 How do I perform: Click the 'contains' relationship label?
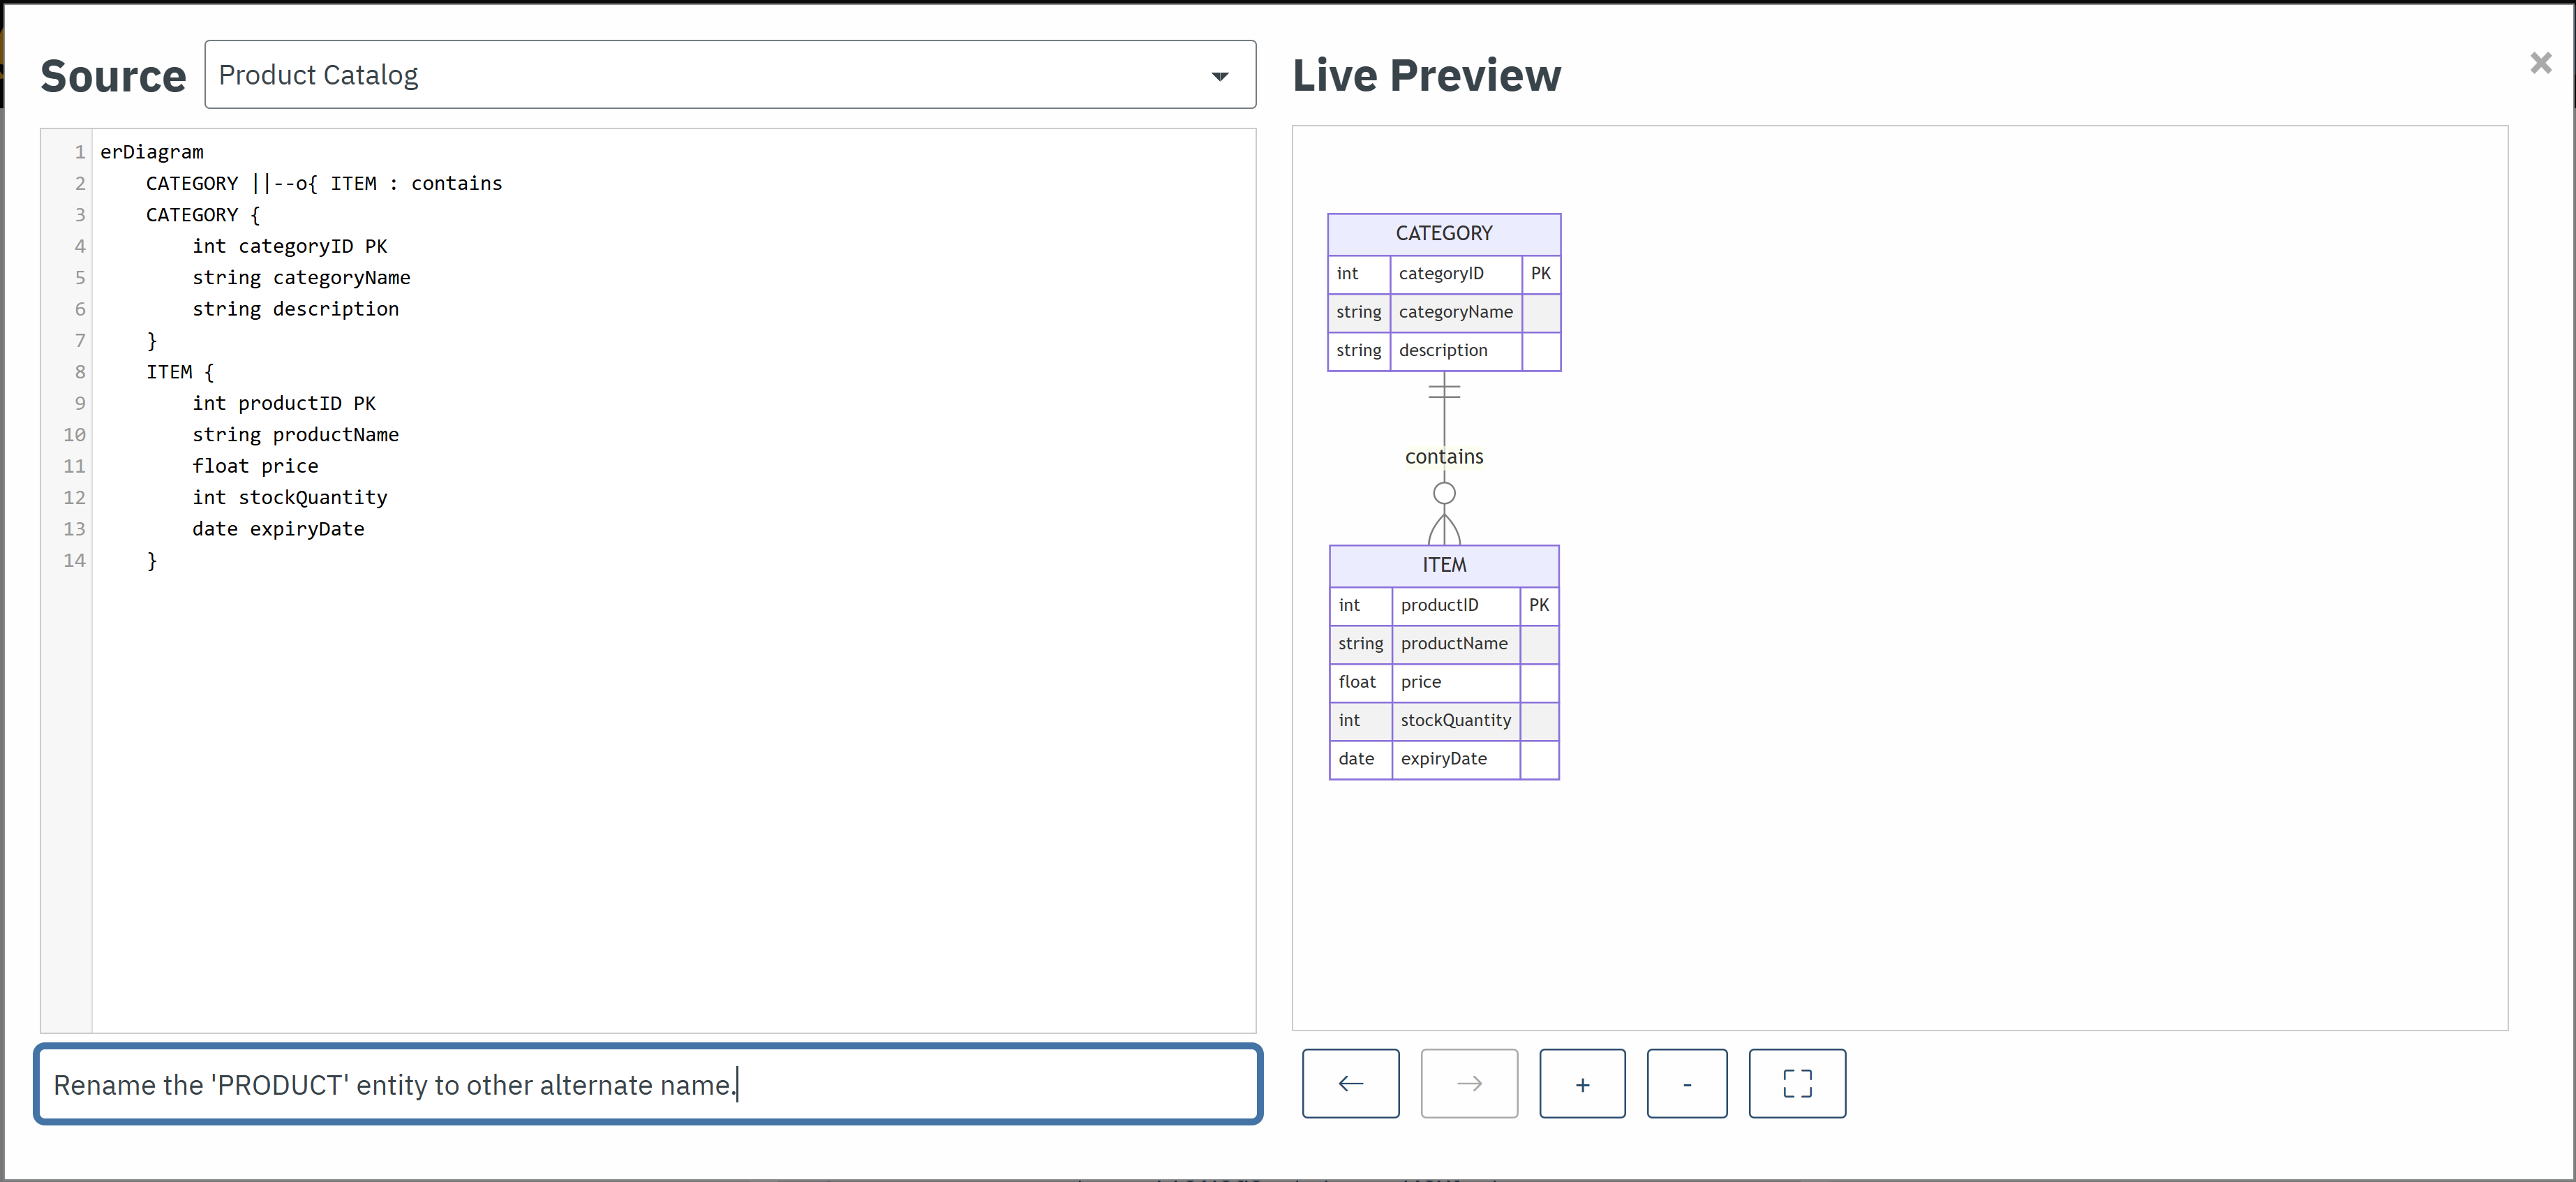click(x=1443, y=457)
